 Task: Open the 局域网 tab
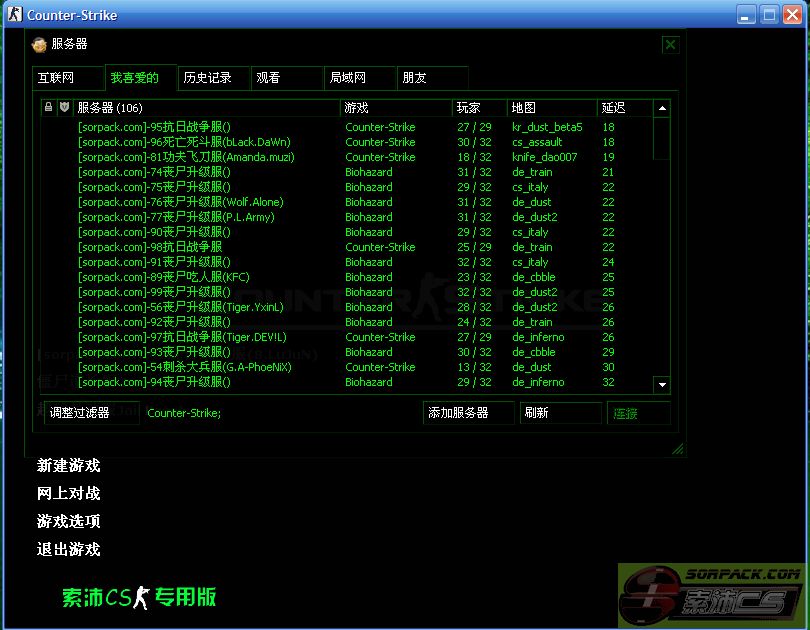(348, 78)
